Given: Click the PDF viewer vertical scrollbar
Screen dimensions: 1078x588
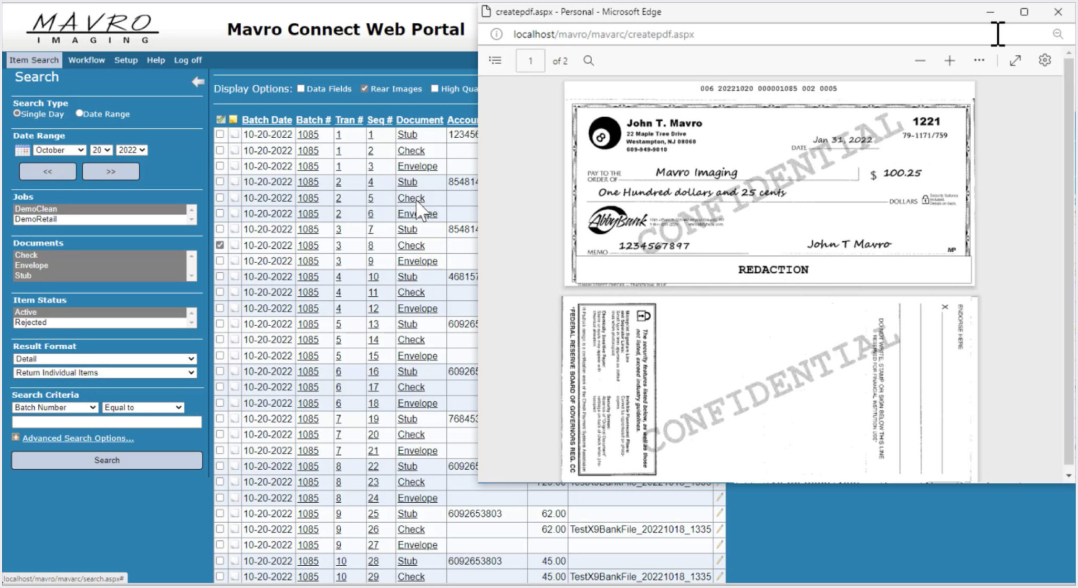Looking at the screenshot, I should (x=1069, y=264).
